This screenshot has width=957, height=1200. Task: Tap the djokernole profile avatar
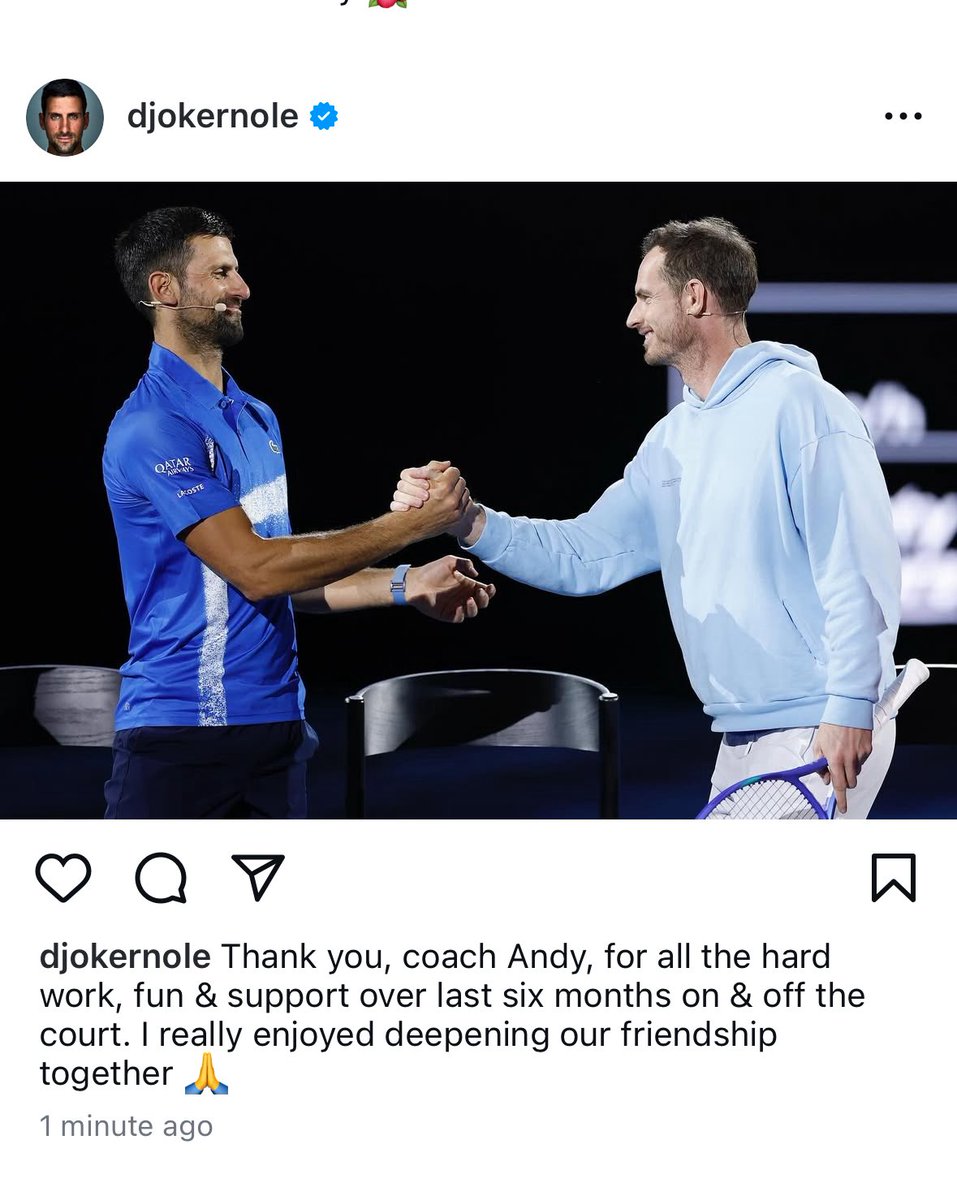[65, 117]
